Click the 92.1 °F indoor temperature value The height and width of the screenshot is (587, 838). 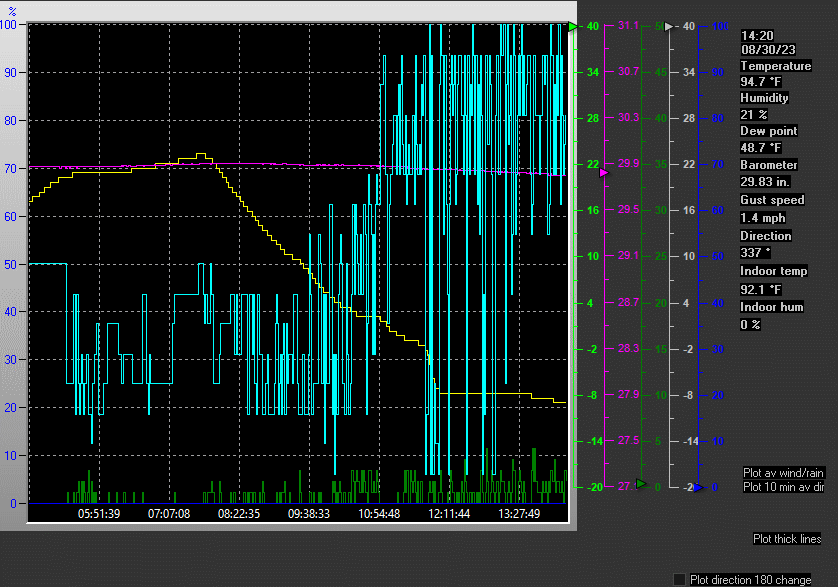(x=761, y=289)
